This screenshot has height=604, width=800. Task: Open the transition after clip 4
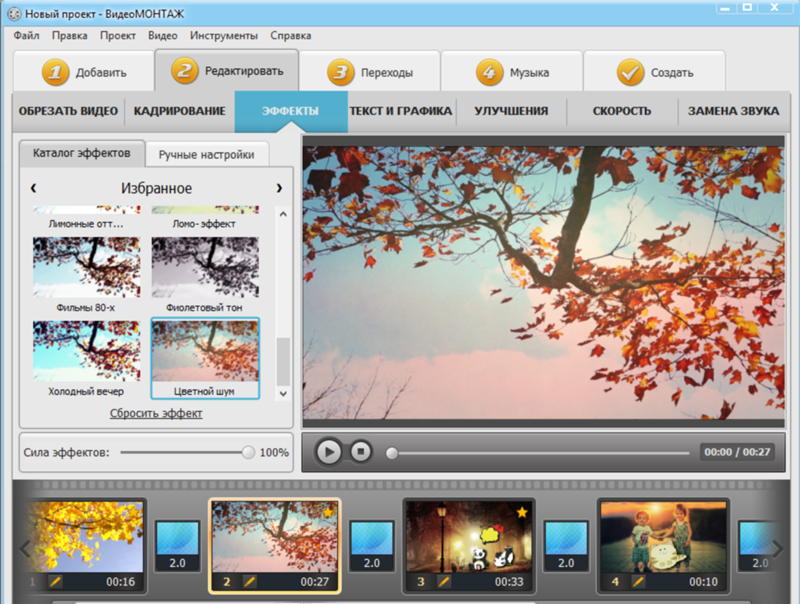point(757,545)
